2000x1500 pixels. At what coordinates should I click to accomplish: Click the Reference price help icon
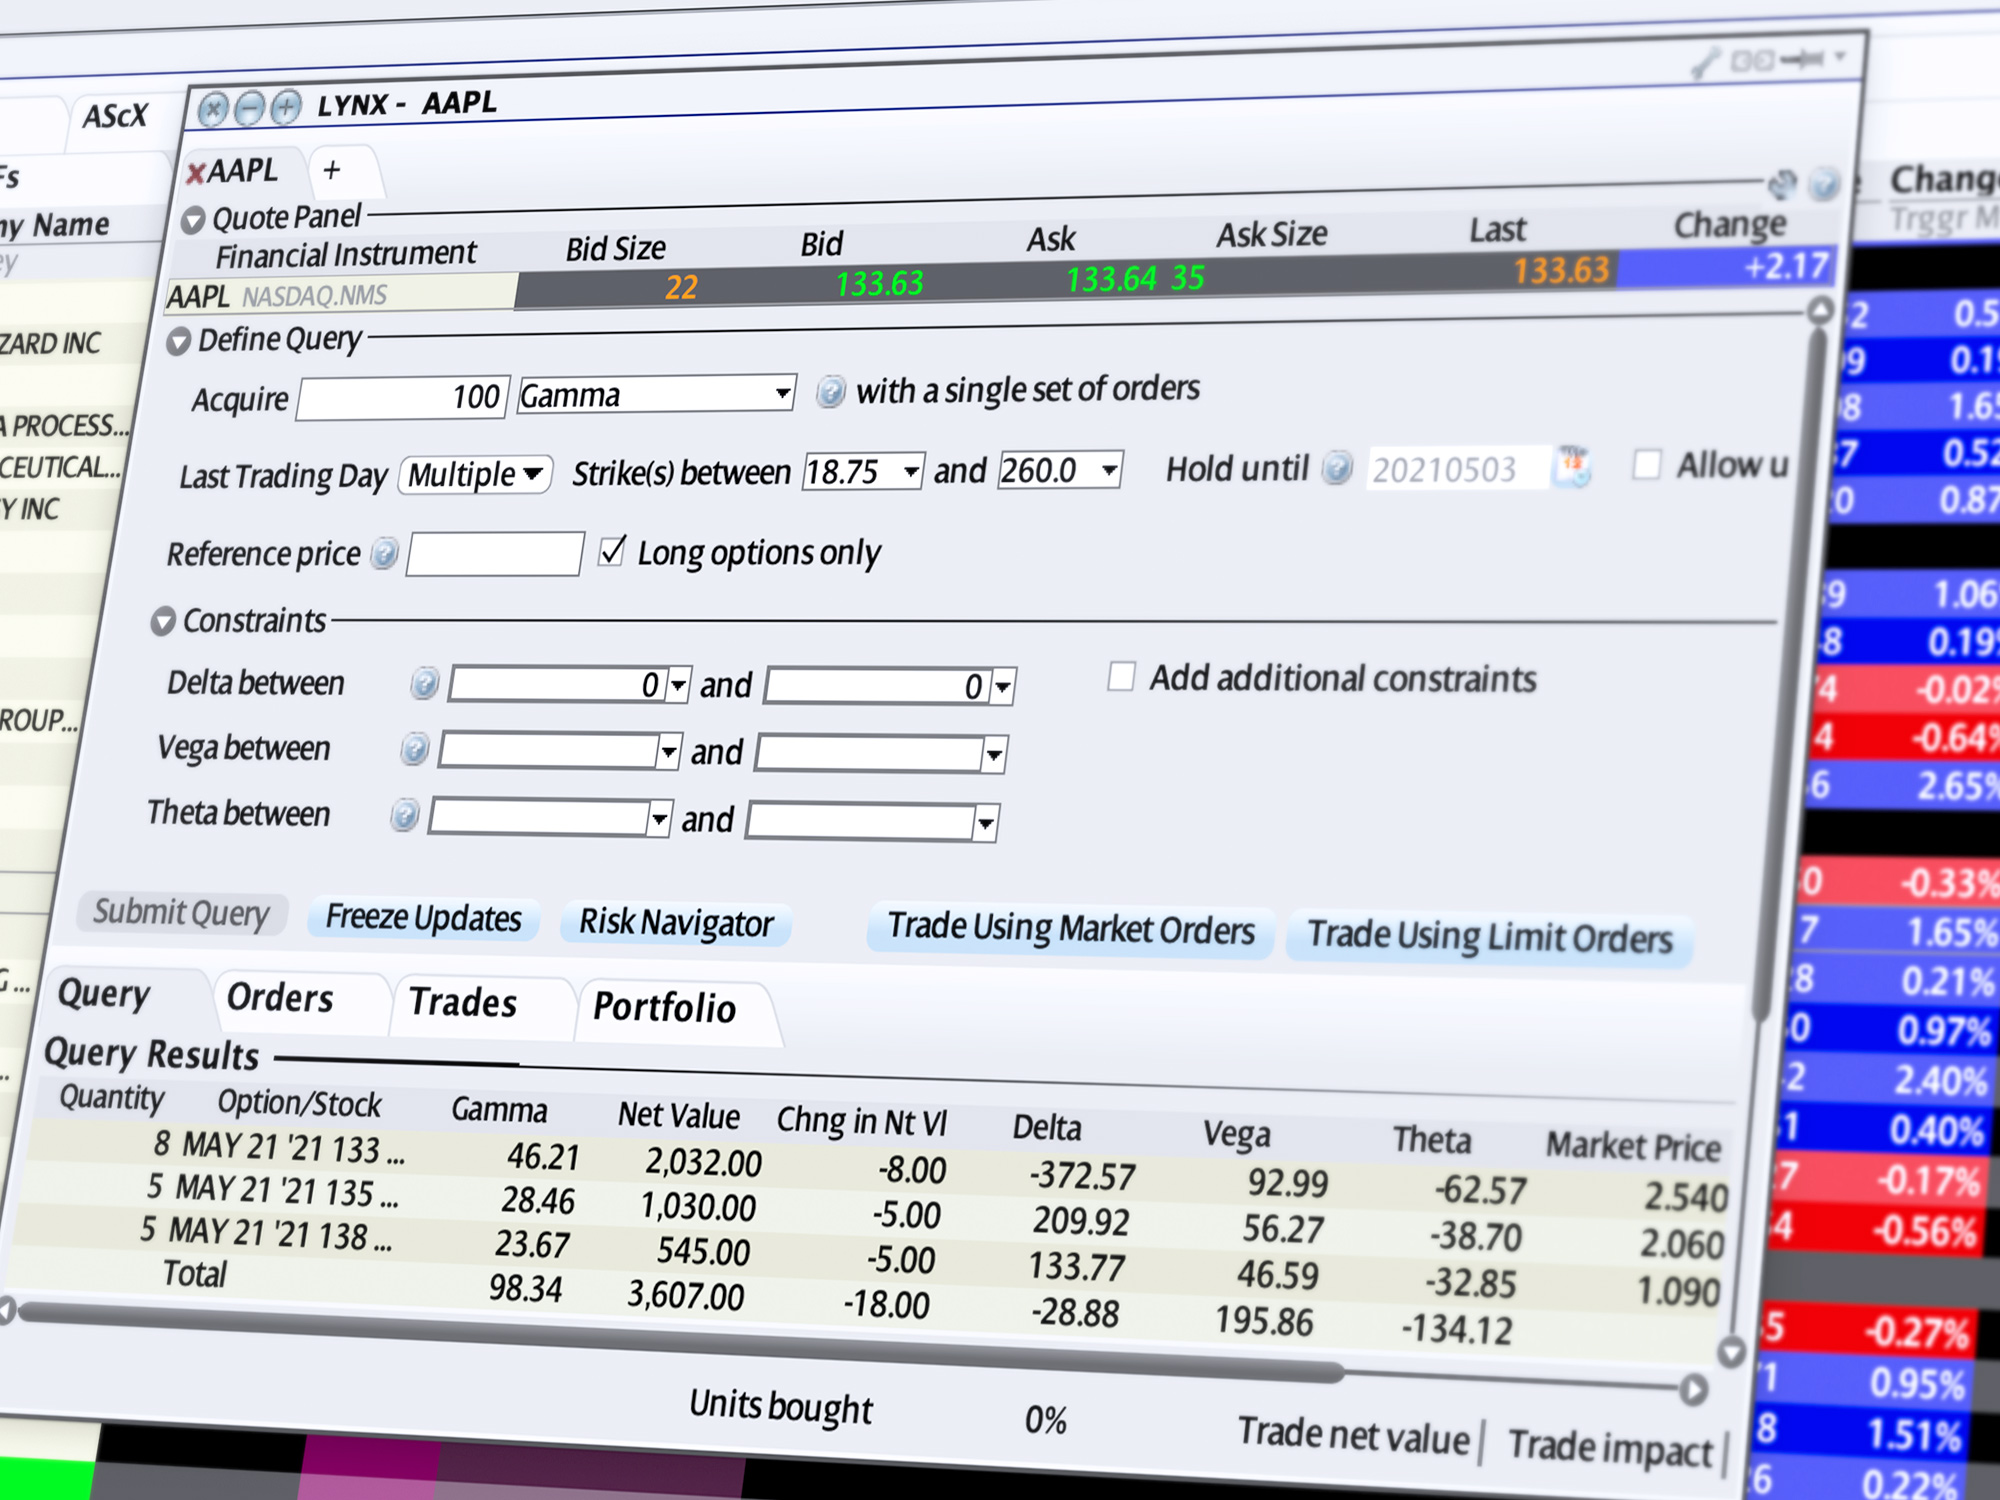pos(384,554)
